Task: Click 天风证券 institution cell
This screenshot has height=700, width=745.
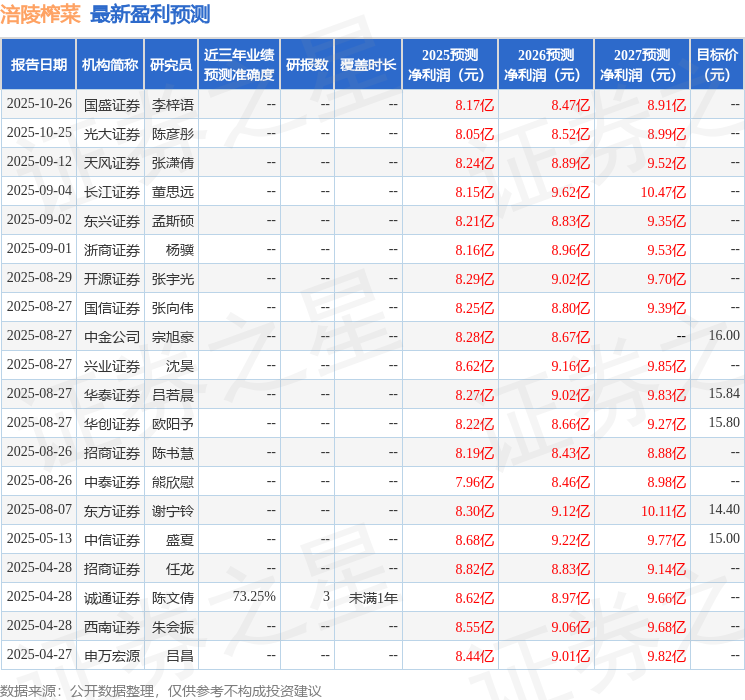Action: pos(112,163)
